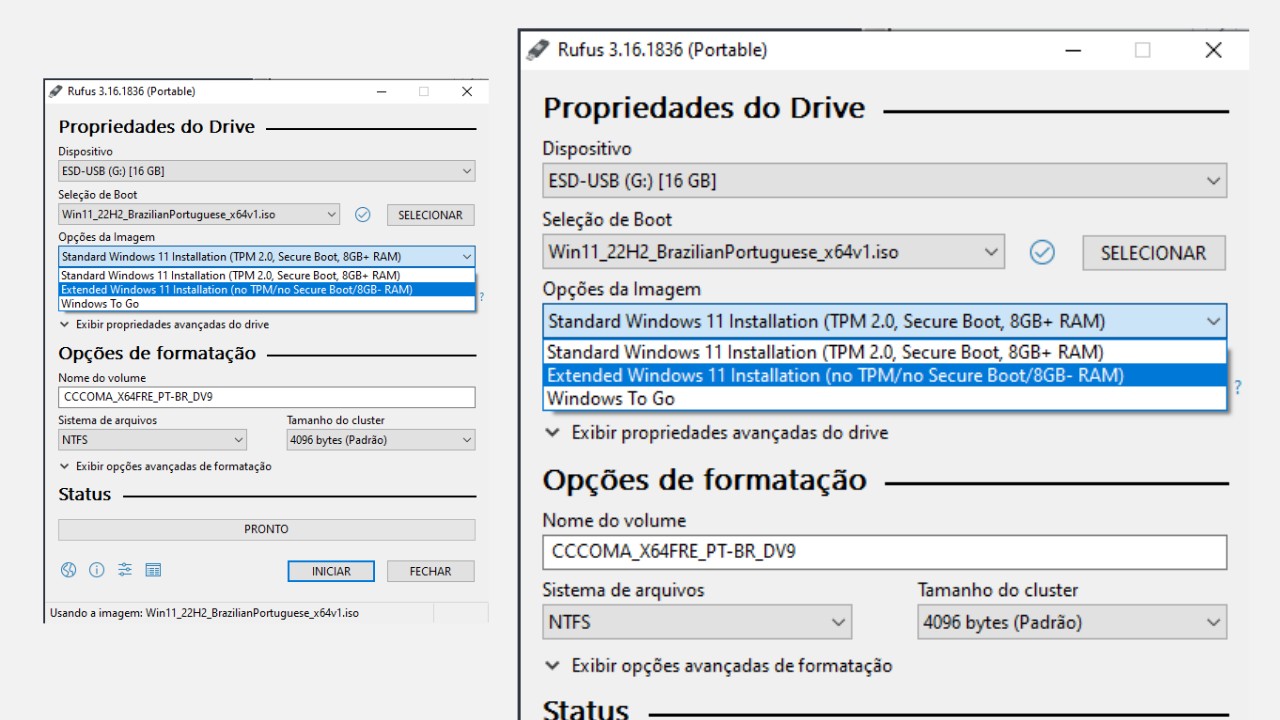Click the Rufus icon in the title bar

536,49
